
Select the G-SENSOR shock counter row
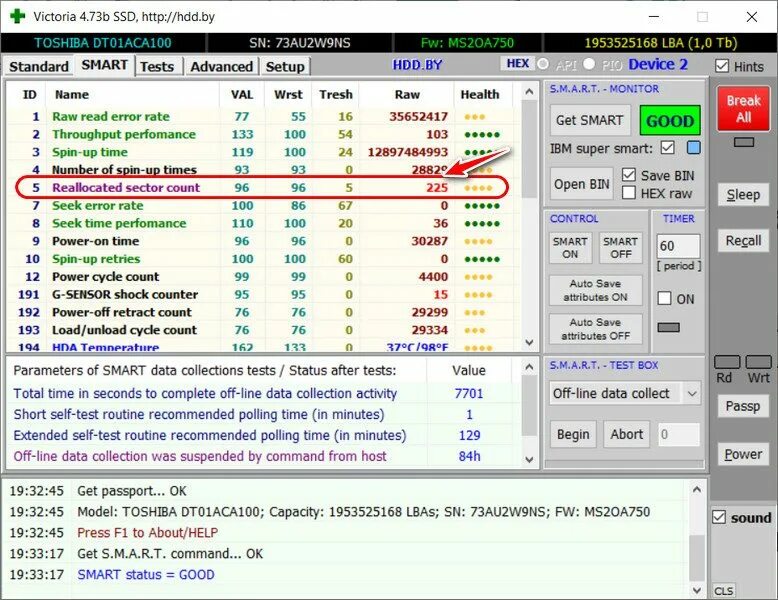[x=263, y=294]
